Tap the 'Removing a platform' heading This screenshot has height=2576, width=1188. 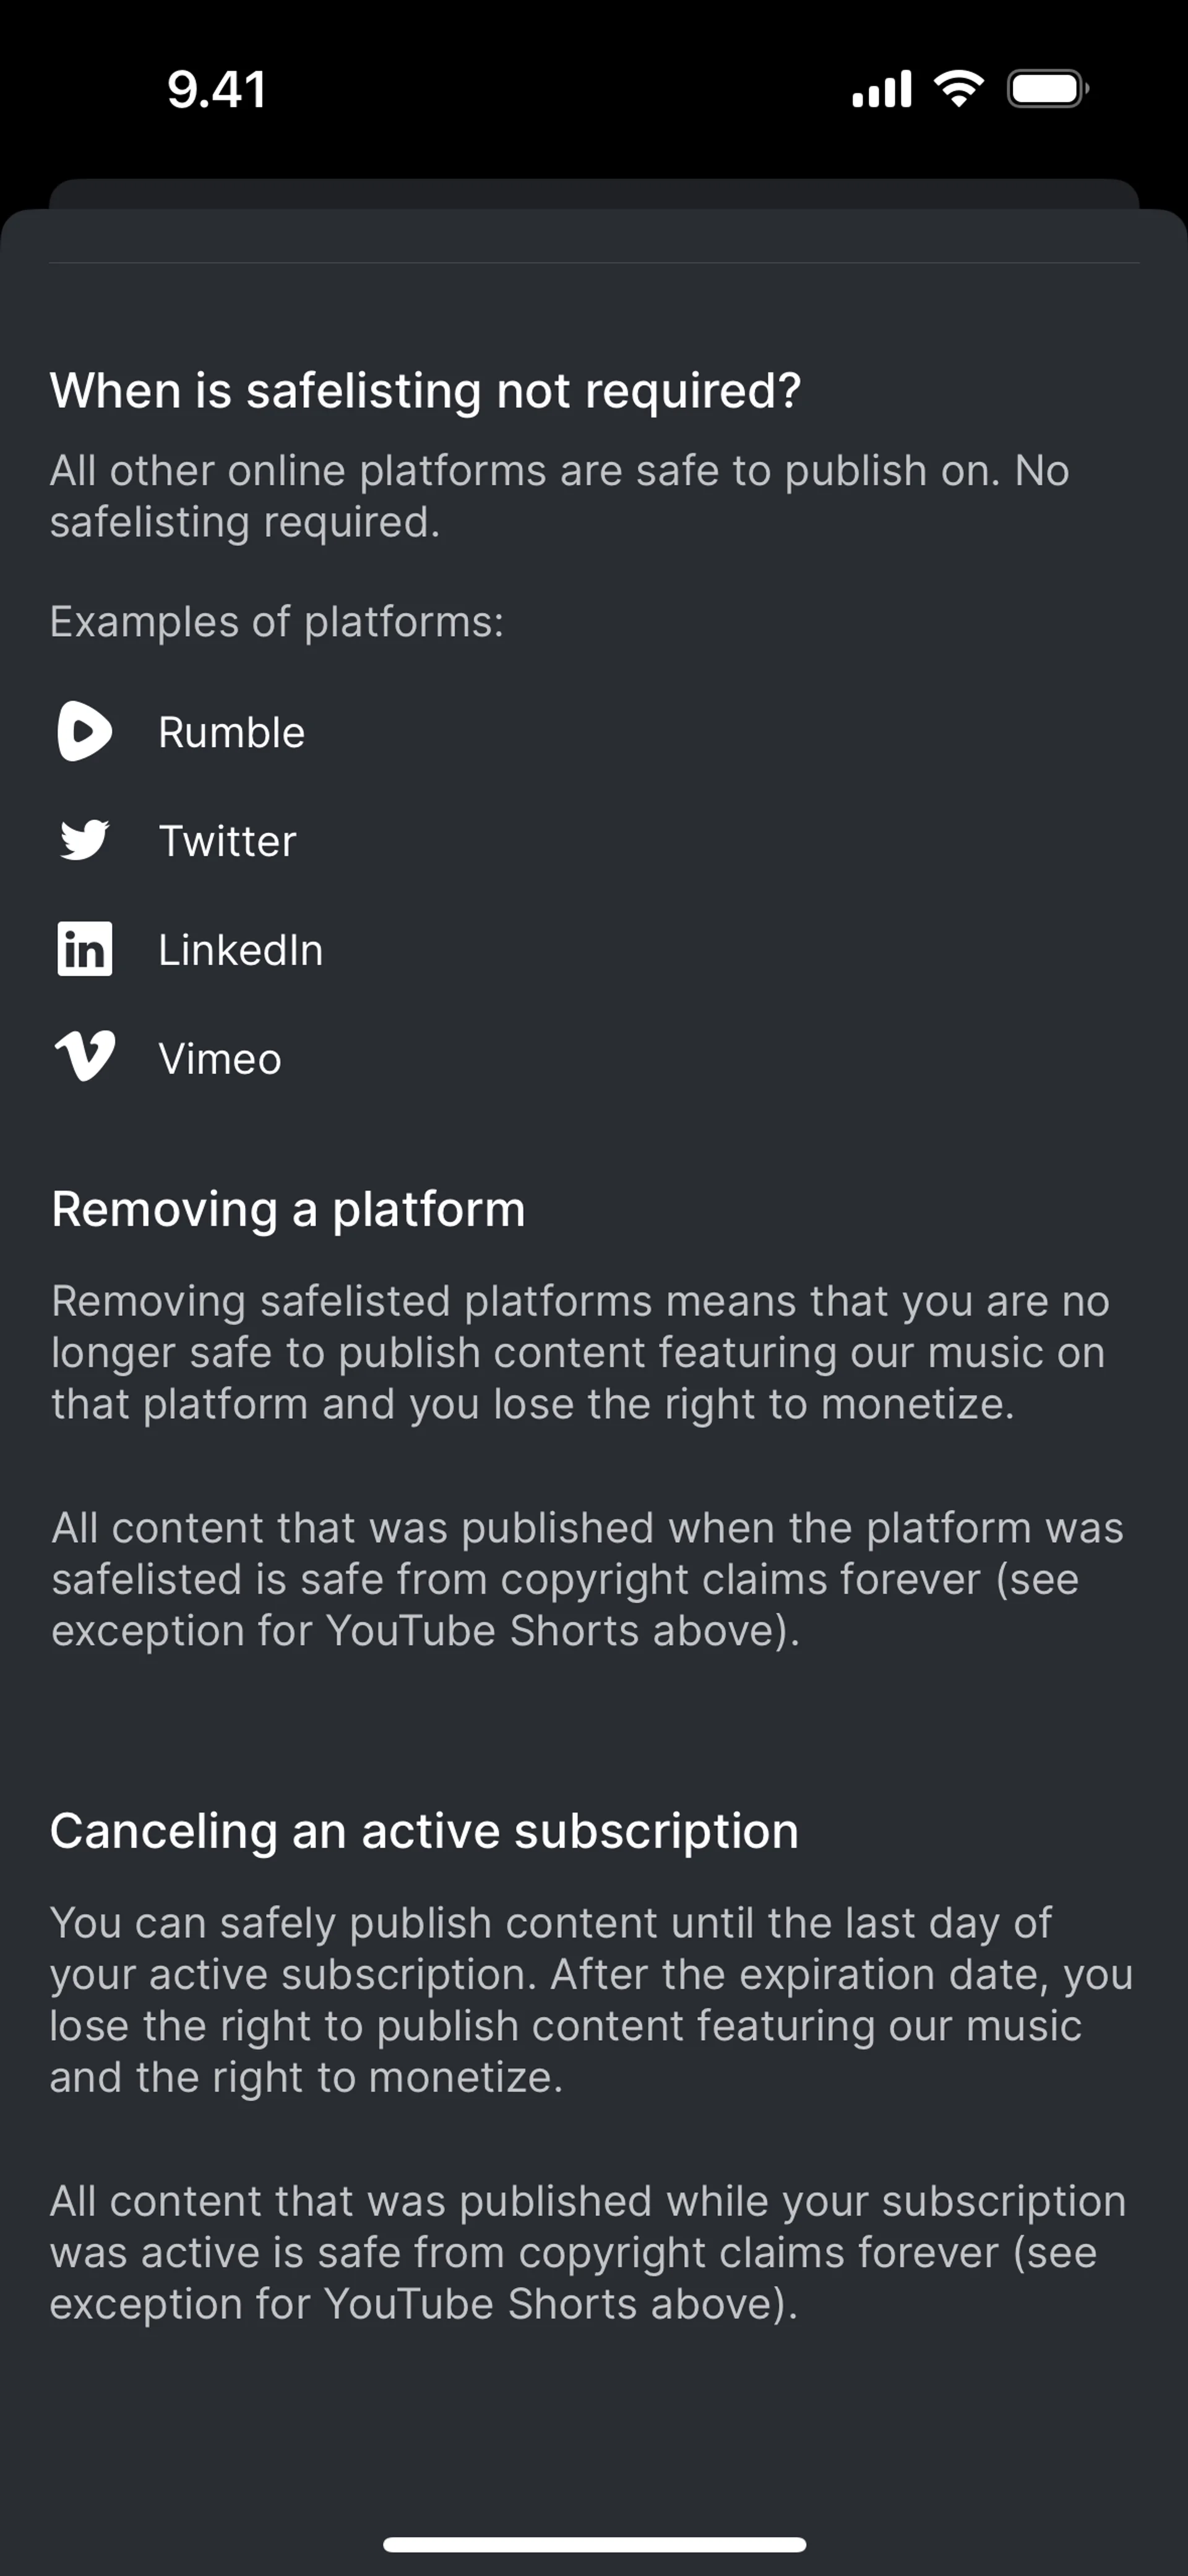(288, 1209)
